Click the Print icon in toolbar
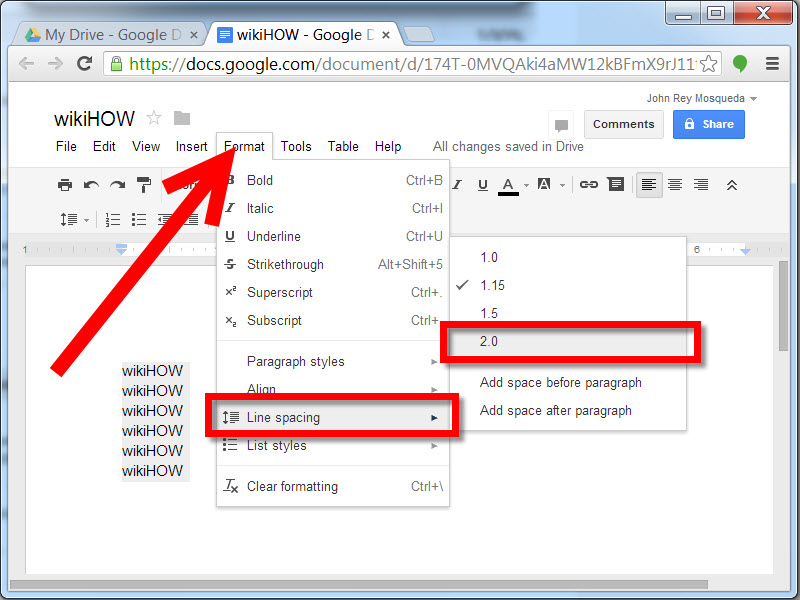This screenshot has width=800, height=600. (65, 185)
